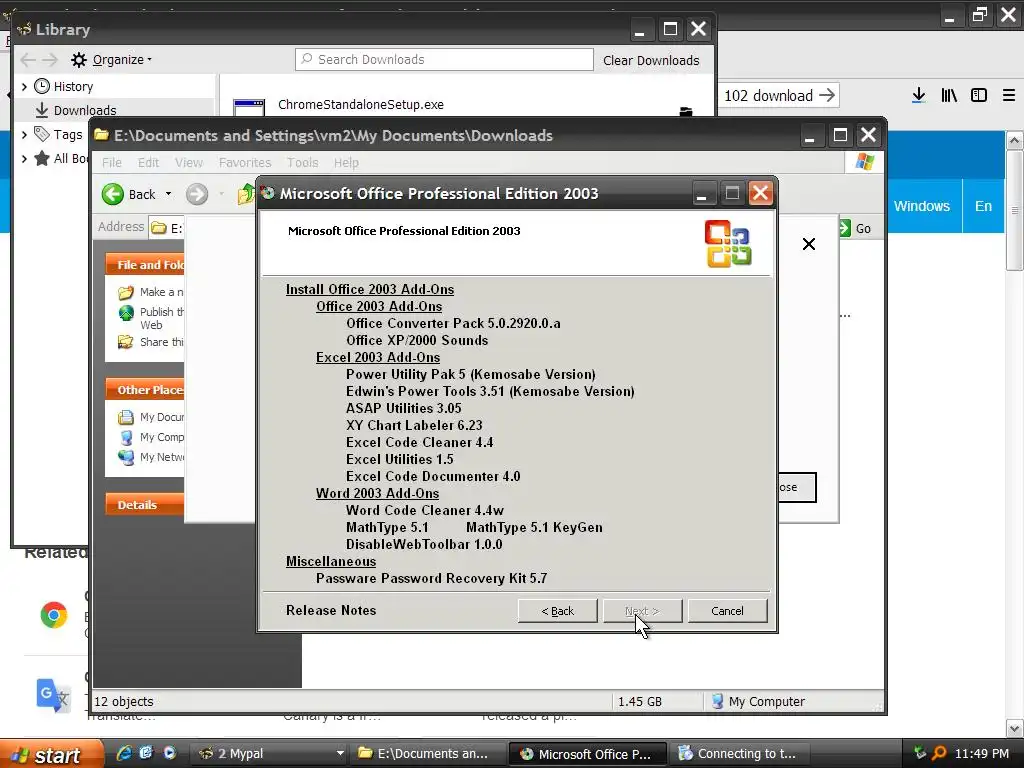1024x768 pixels.
Task: Click Forward arrow icon in Explorer window
Action: [197, 194]
